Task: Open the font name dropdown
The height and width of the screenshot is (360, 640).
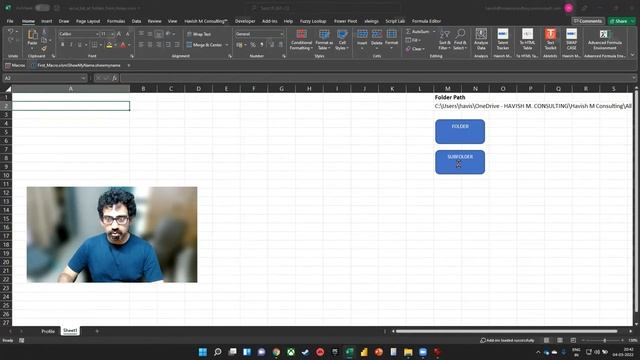Action: coord(98,34)
